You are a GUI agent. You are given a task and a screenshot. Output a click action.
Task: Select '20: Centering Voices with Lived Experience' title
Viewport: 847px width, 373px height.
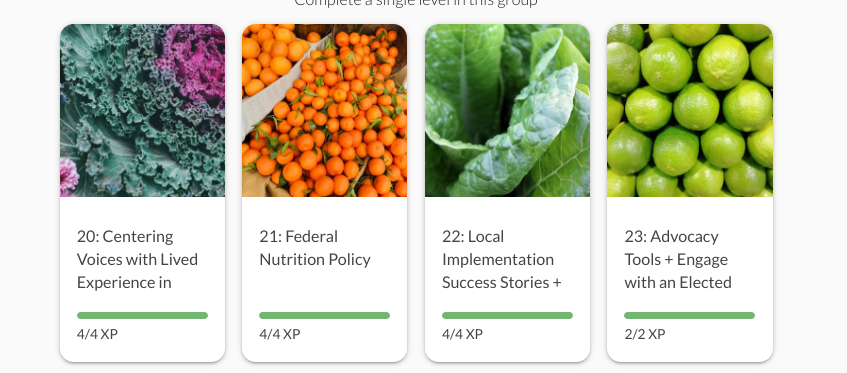(x=137, y=260)
